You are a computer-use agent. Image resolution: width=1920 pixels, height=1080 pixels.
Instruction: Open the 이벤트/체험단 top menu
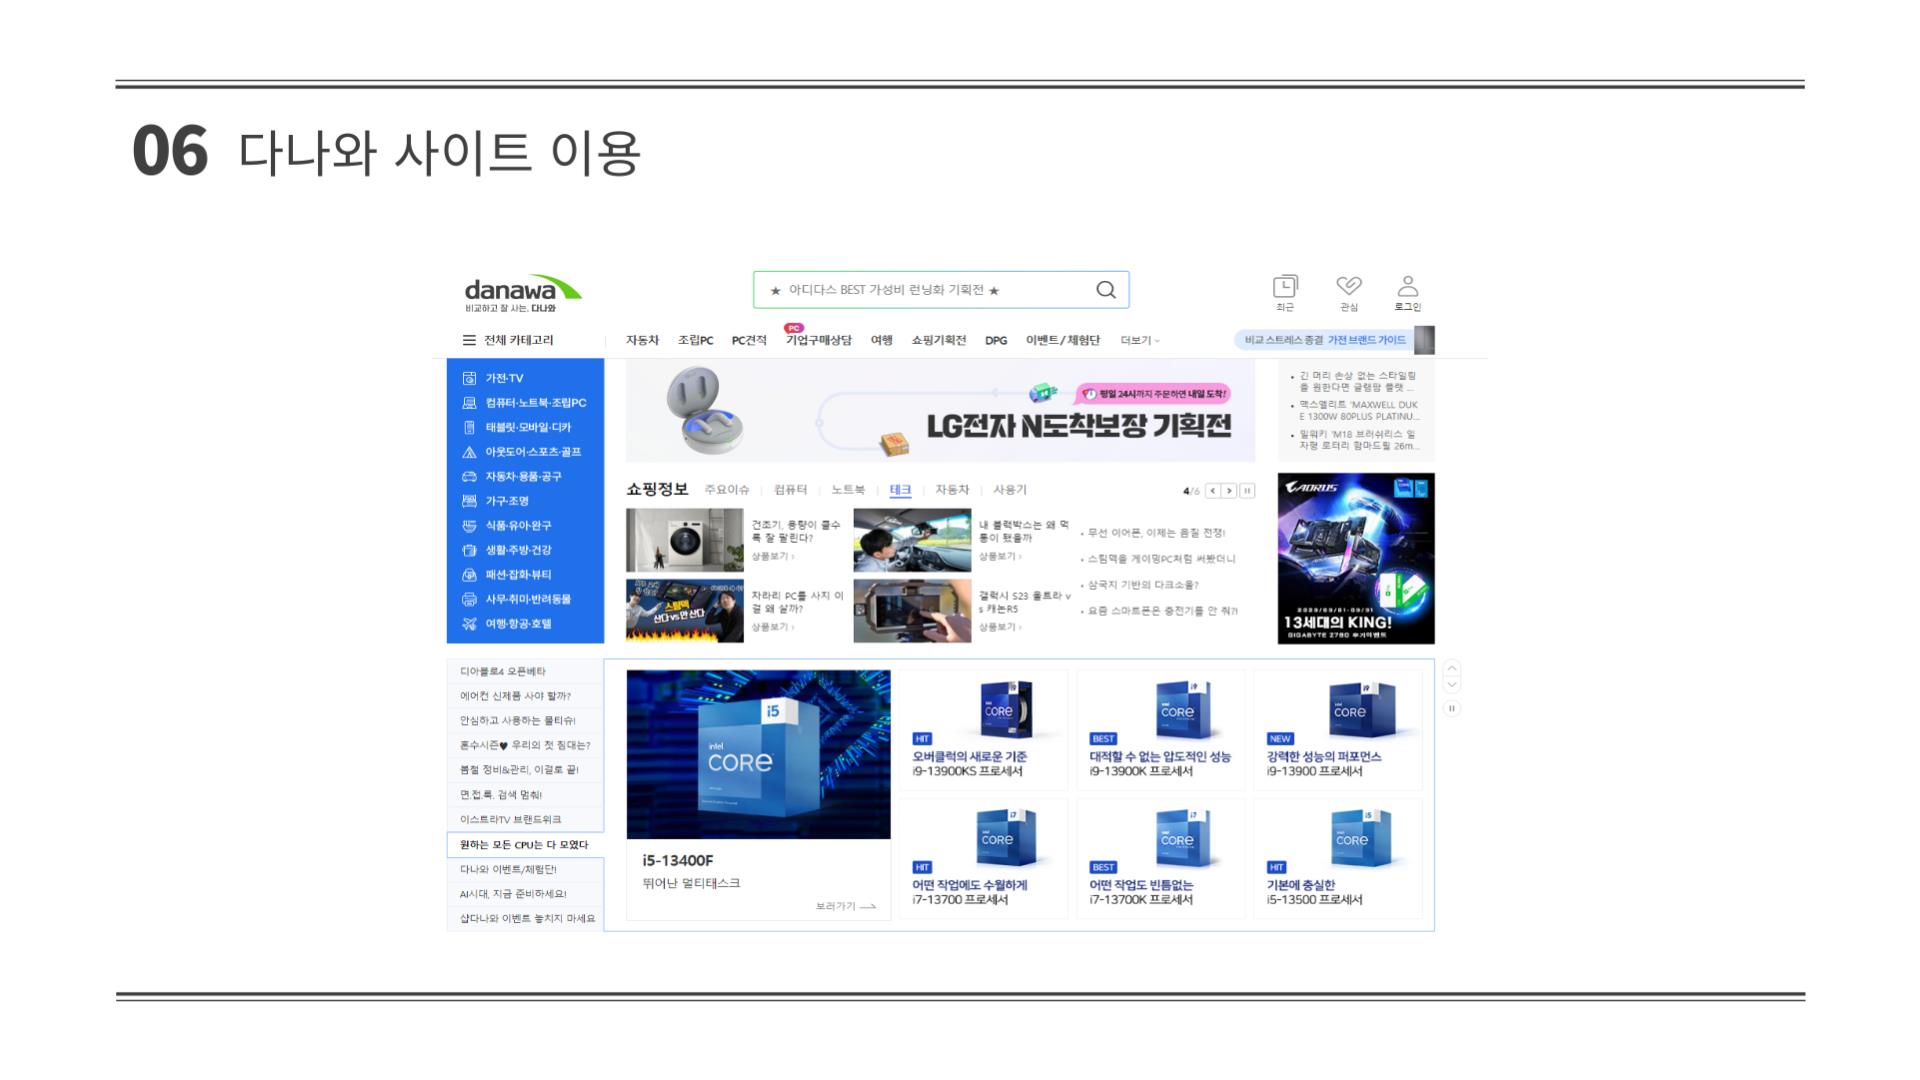click(x=1062, y=341)
